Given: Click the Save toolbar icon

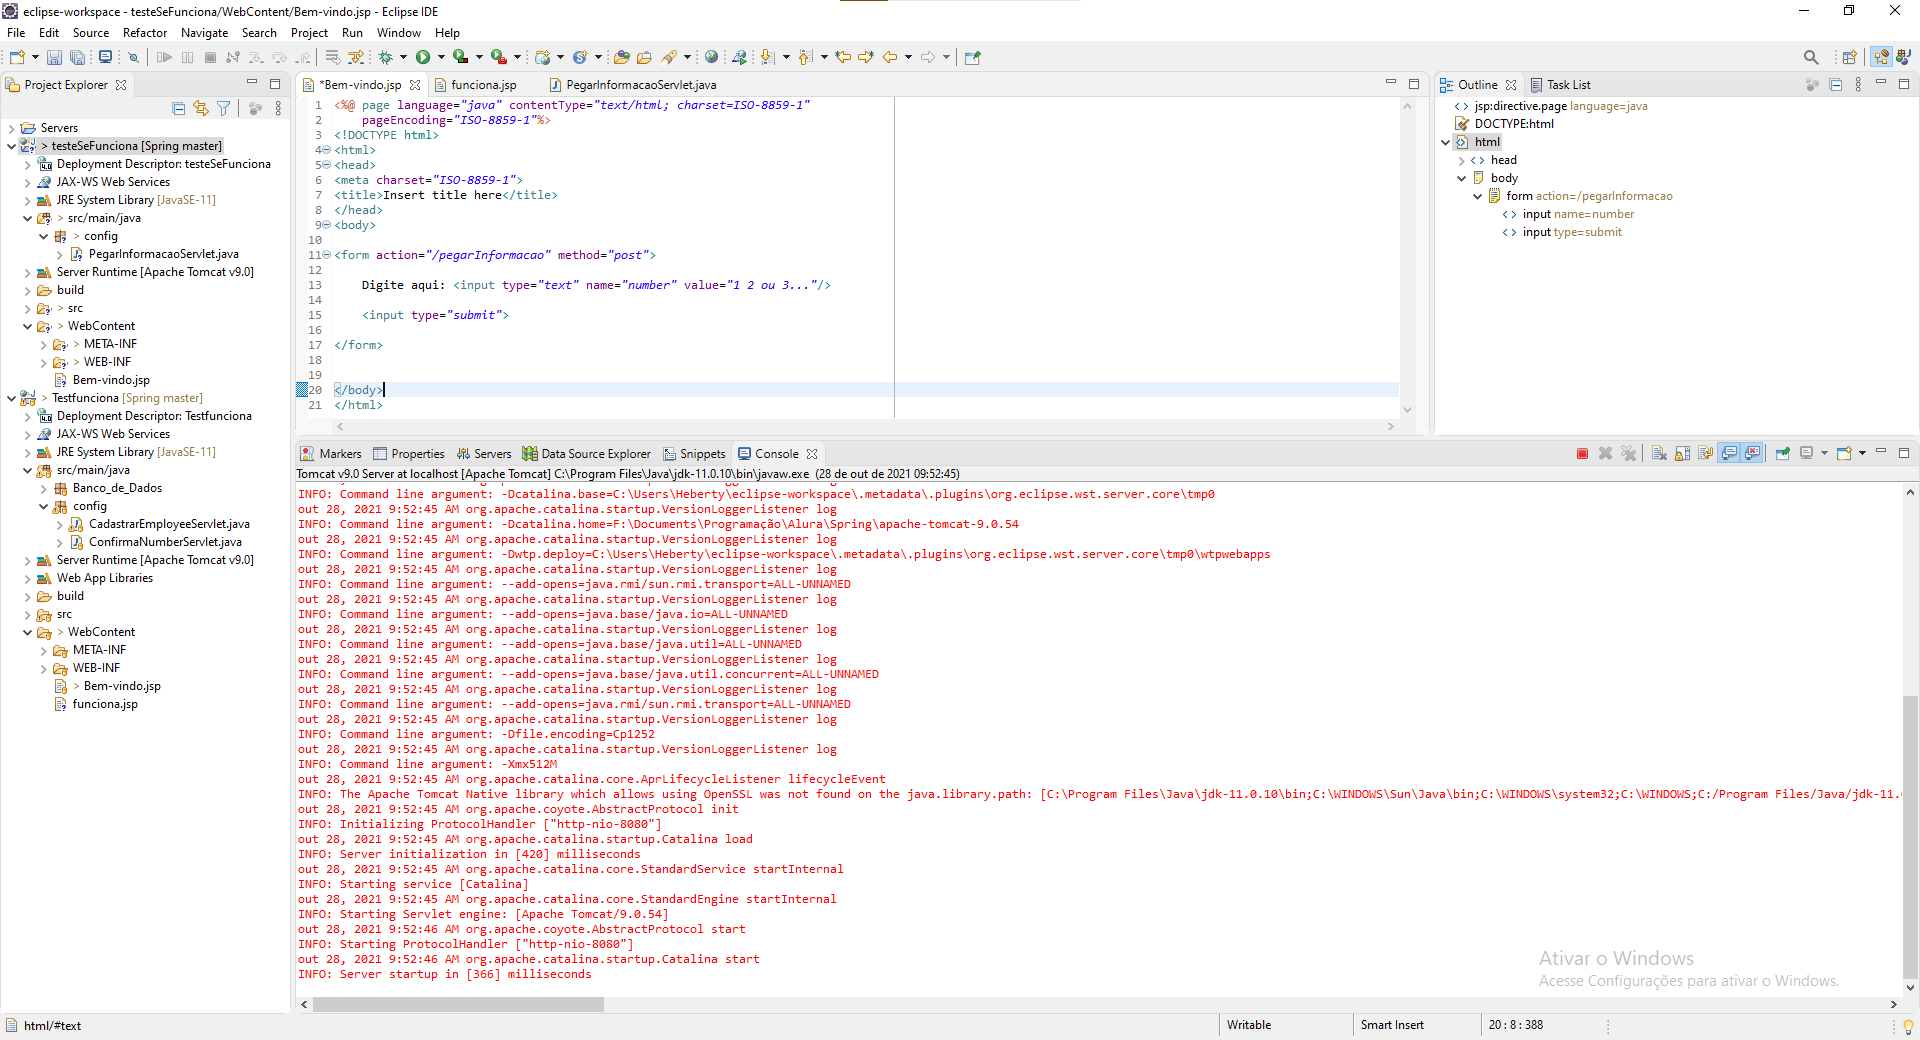Looking at the screenshot, I should (x=54, y=57).
